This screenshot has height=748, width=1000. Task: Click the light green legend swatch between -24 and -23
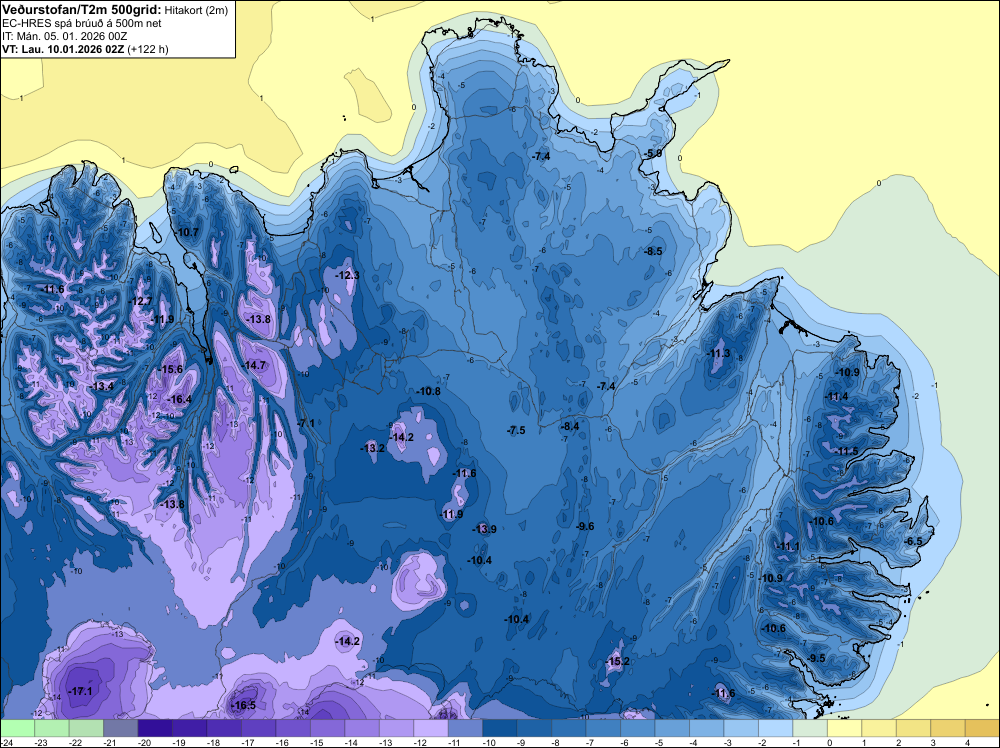(x=17, y=728)
